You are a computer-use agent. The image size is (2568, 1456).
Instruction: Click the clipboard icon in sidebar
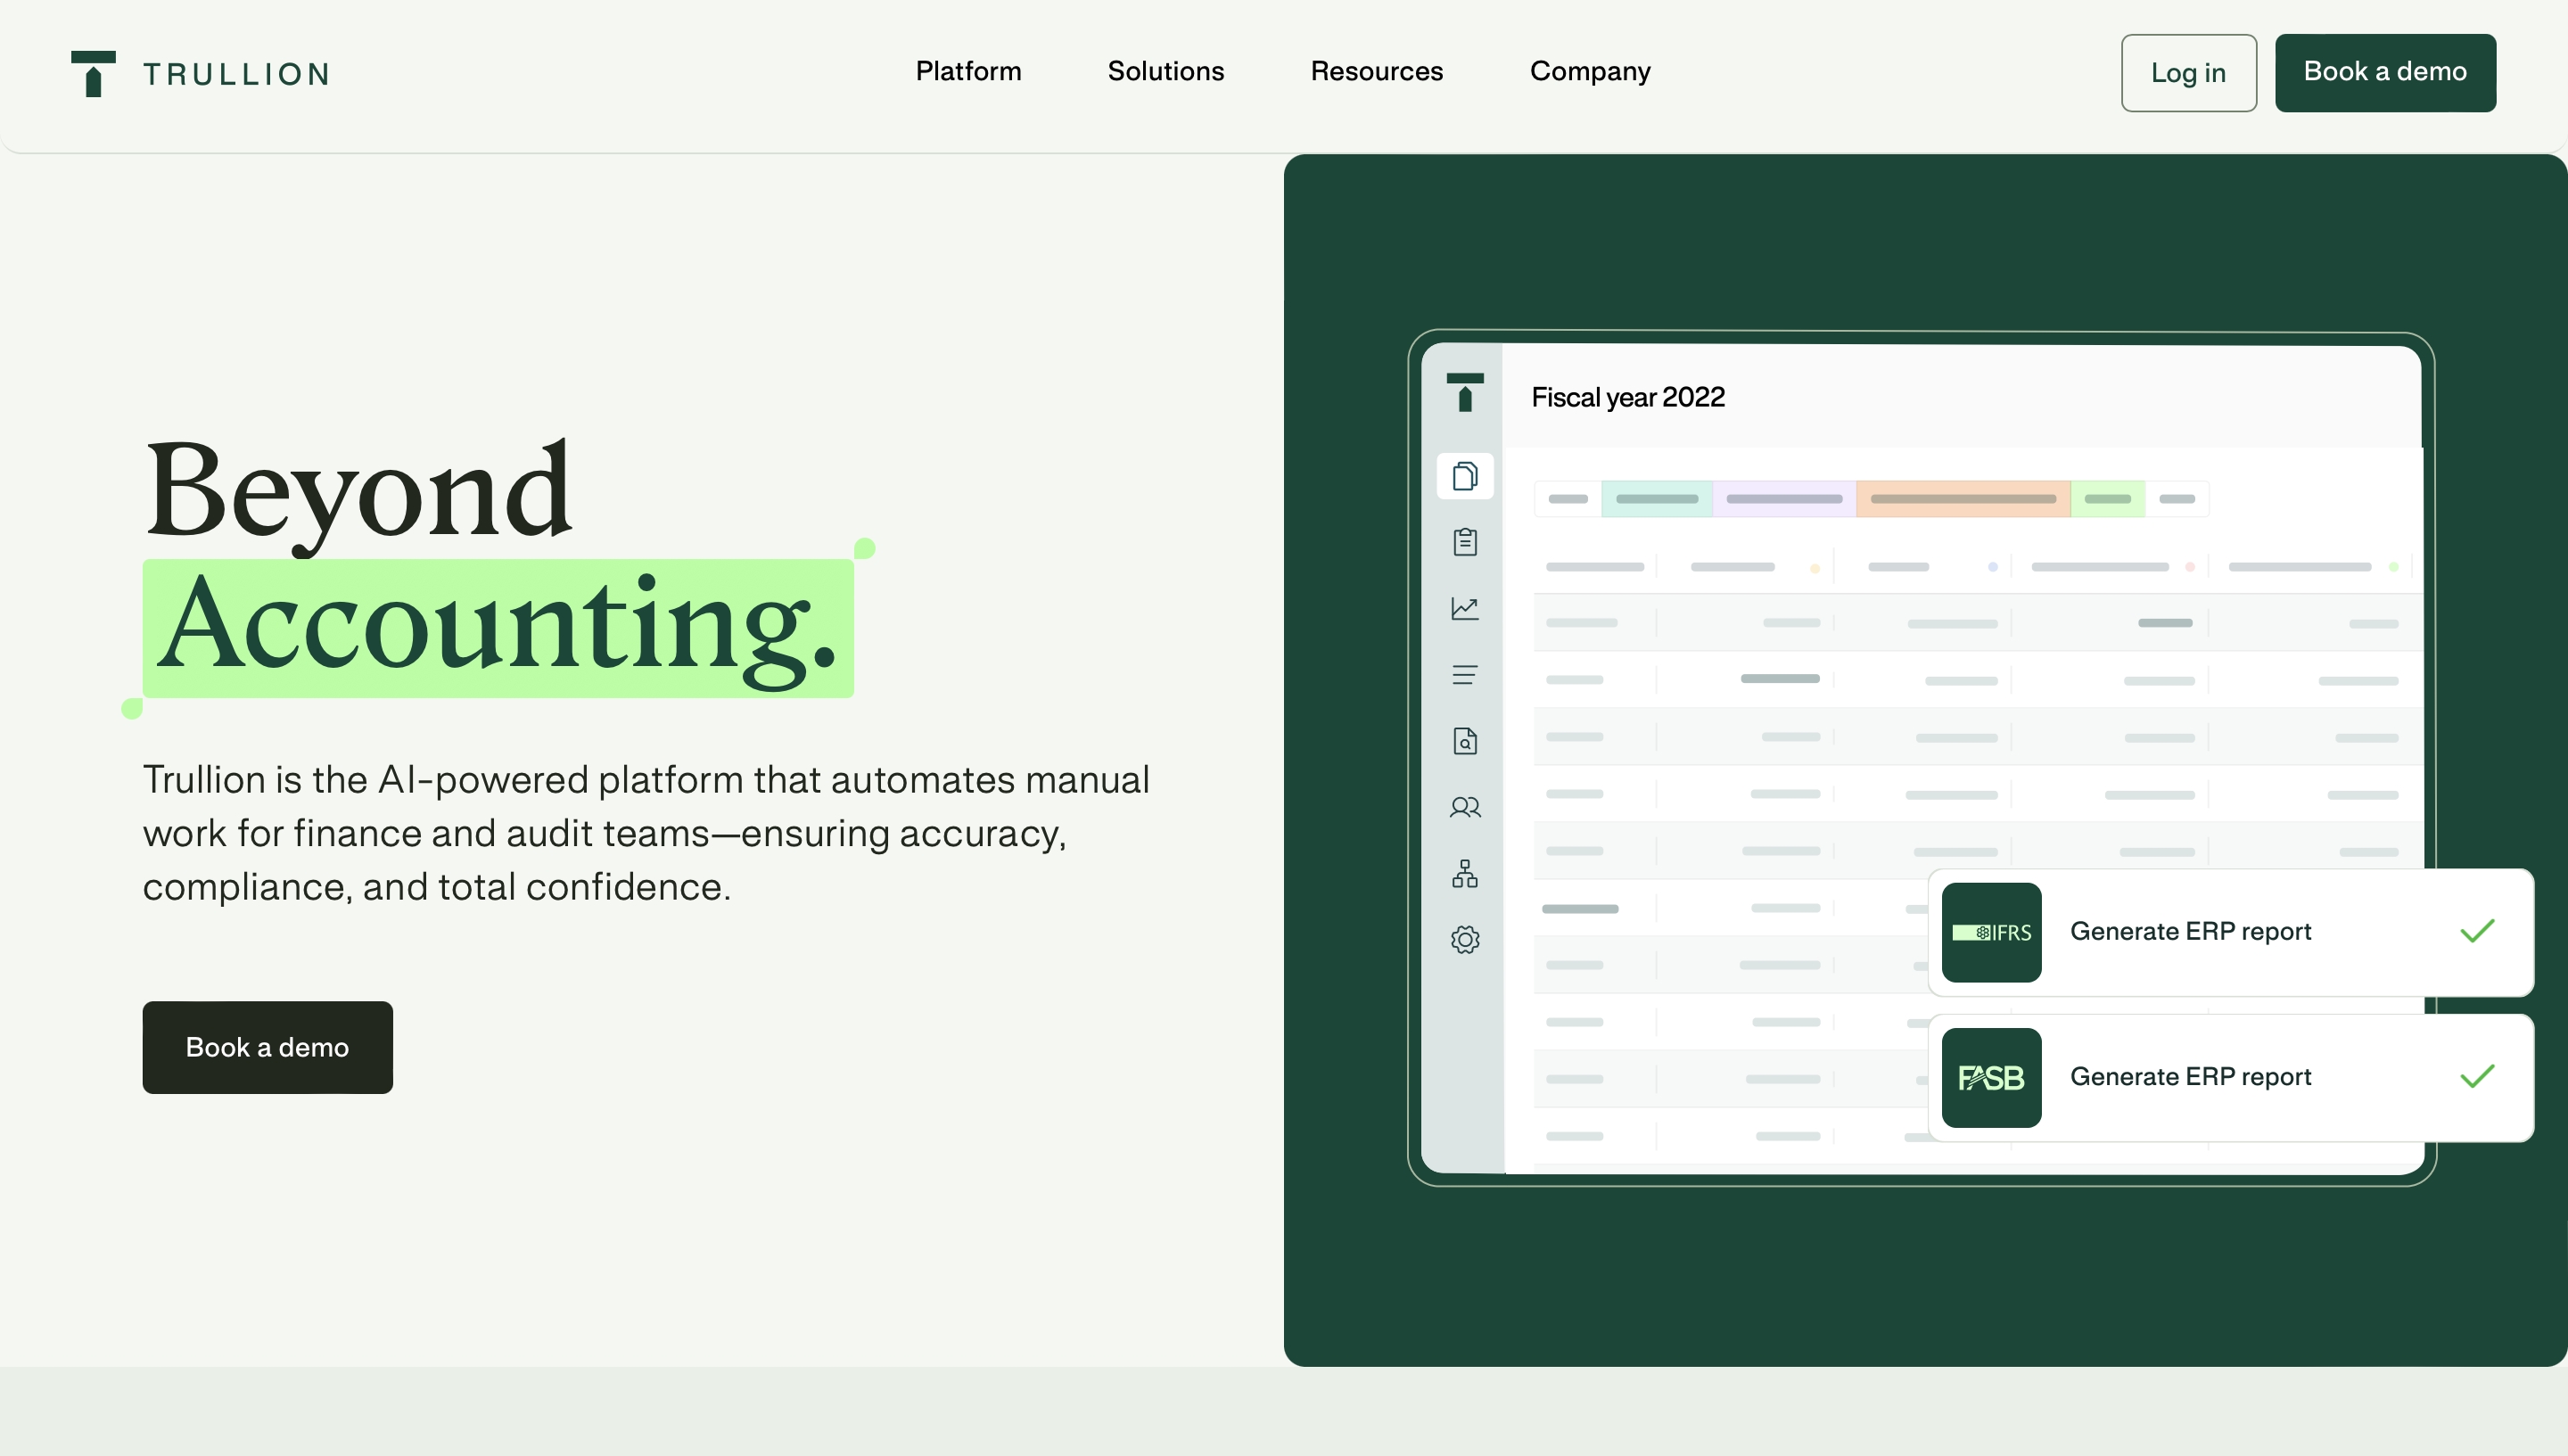coord(1465,542)
